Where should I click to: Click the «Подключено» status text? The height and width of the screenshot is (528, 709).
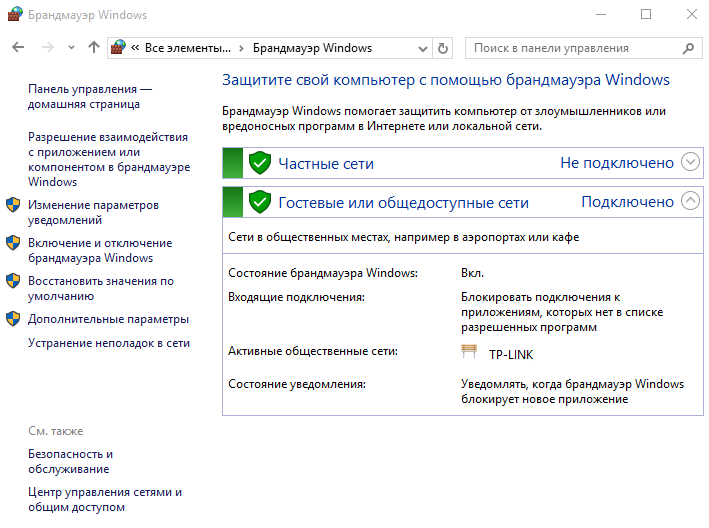(627, 202)
